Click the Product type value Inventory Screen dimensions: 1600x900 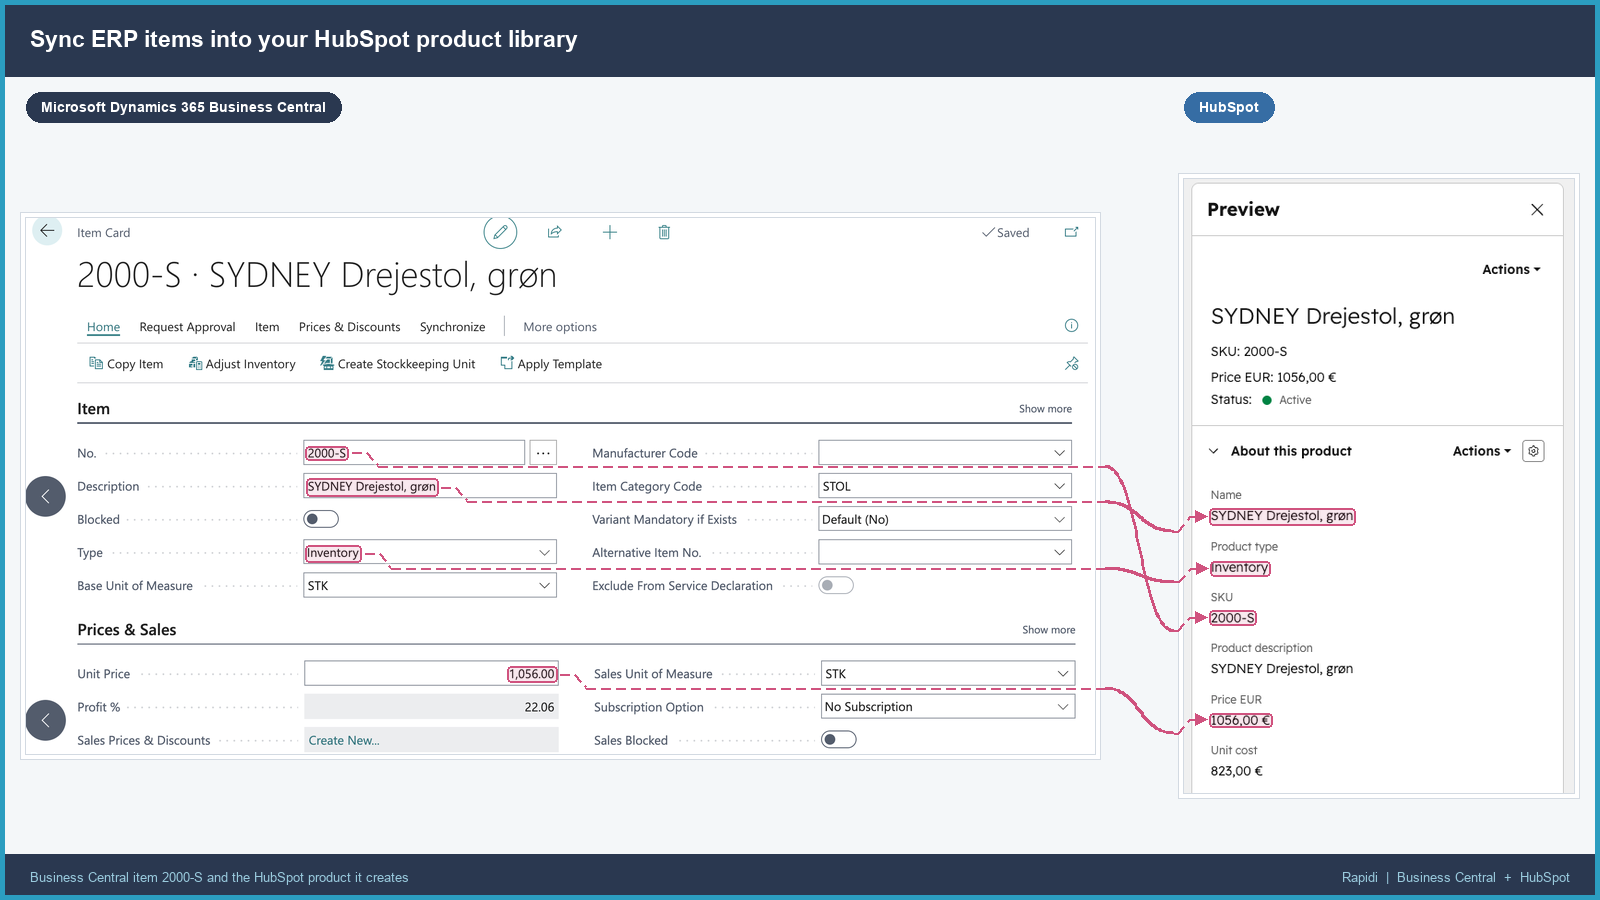[1240, 567]
